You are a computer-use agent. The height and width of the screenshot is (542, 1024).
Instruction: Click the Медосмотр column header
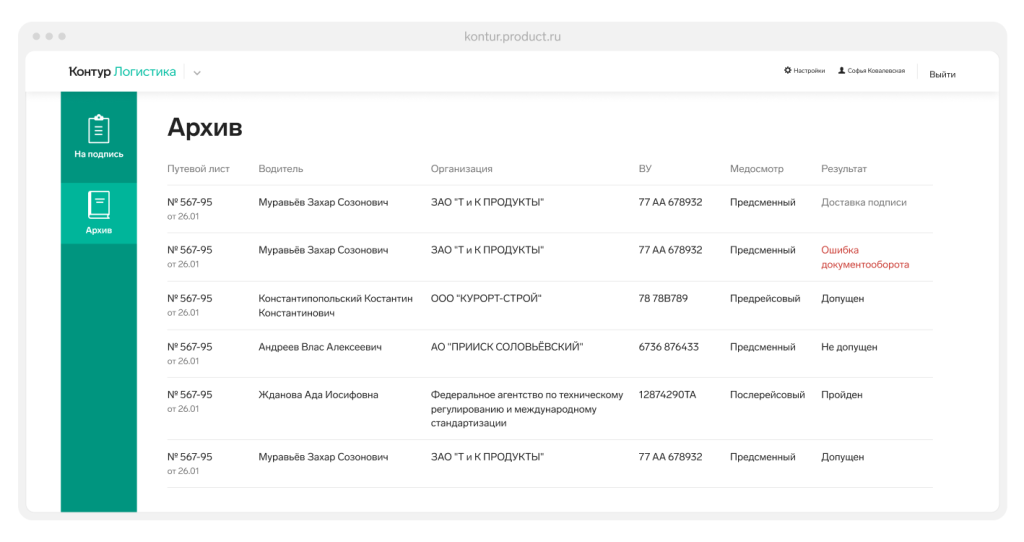[756, 169]
